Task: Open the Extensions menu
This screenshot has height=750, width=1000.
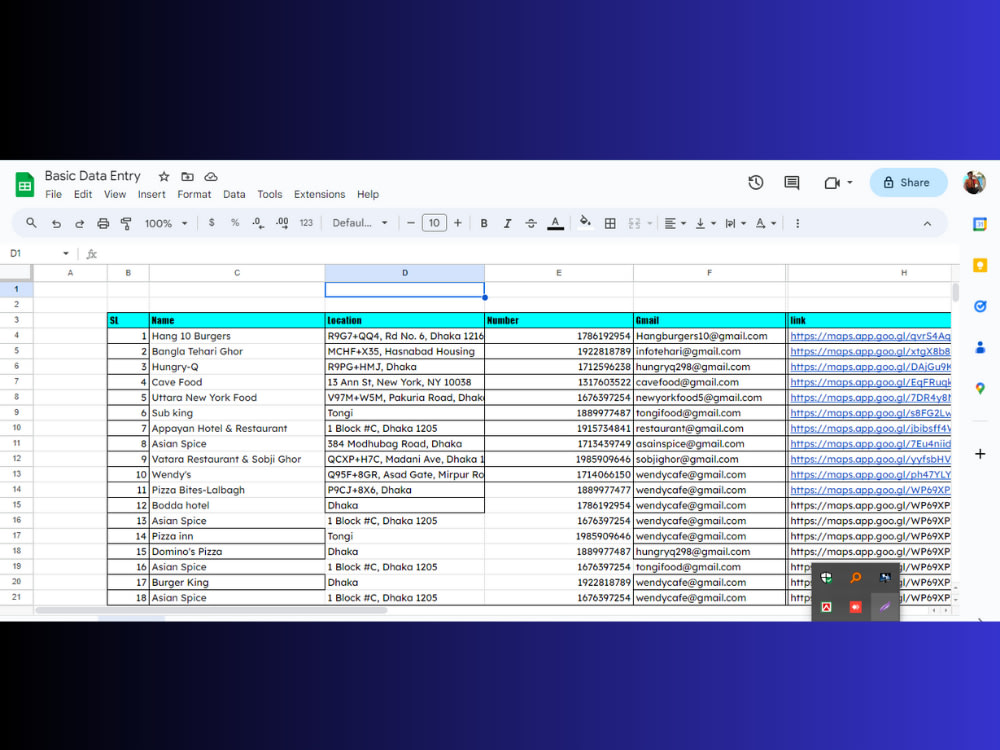Action: pyautogui.click(x=320, y=195)
